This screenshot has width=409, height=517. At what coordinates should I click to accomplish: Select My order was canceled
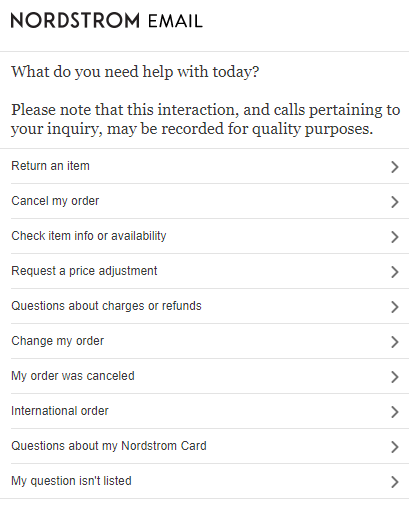click(210, 376)
